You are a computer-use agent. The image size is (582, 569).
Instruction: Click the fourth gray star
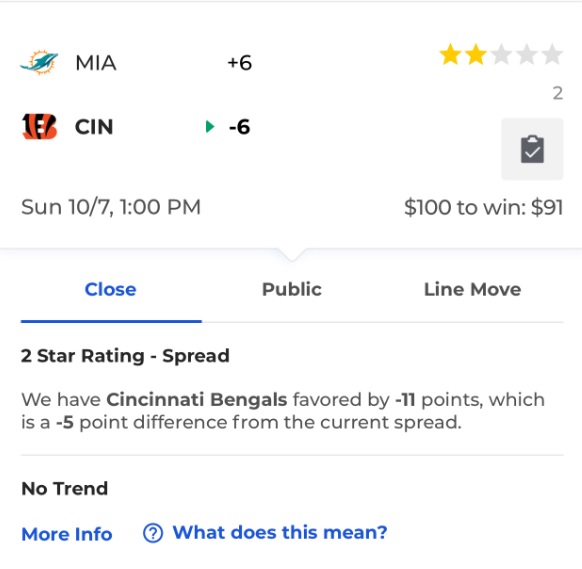click(527, 55)
